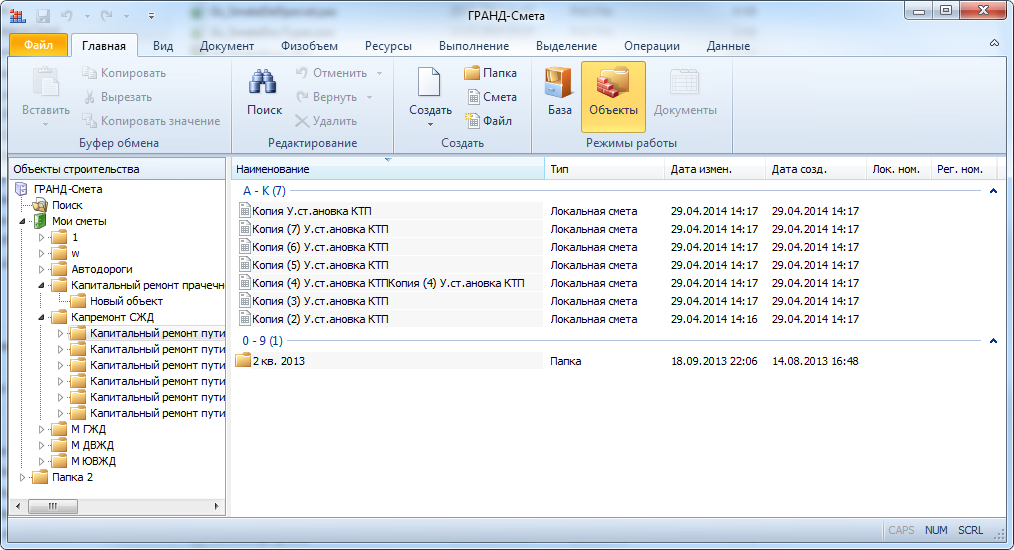Expand the М ГЖД tree node
Image resolution: width=1014 pixels, height=550 pixels.
(41, 429)
